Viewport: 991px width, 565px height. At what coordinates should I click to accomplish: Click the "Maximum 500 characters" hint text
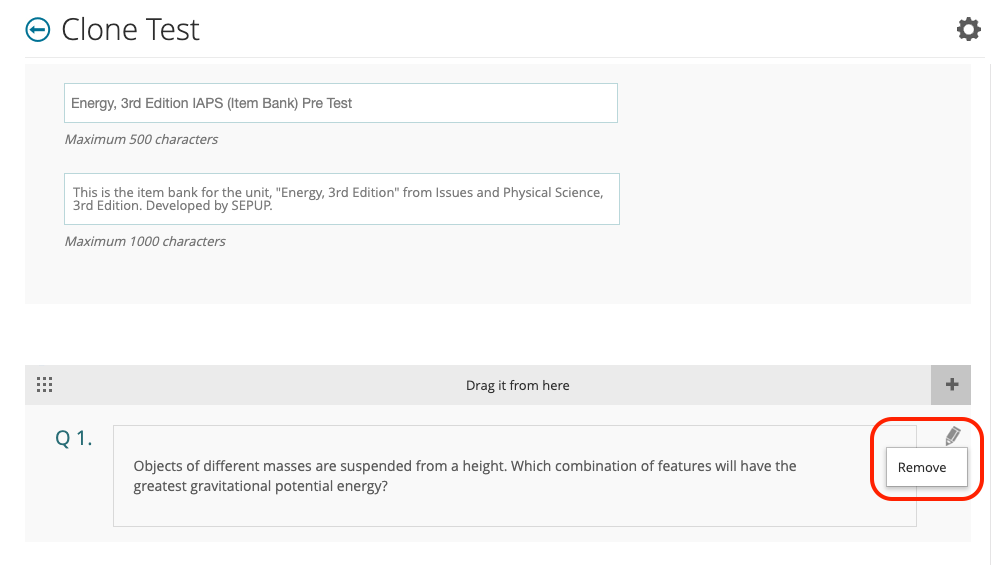[141, 139]
